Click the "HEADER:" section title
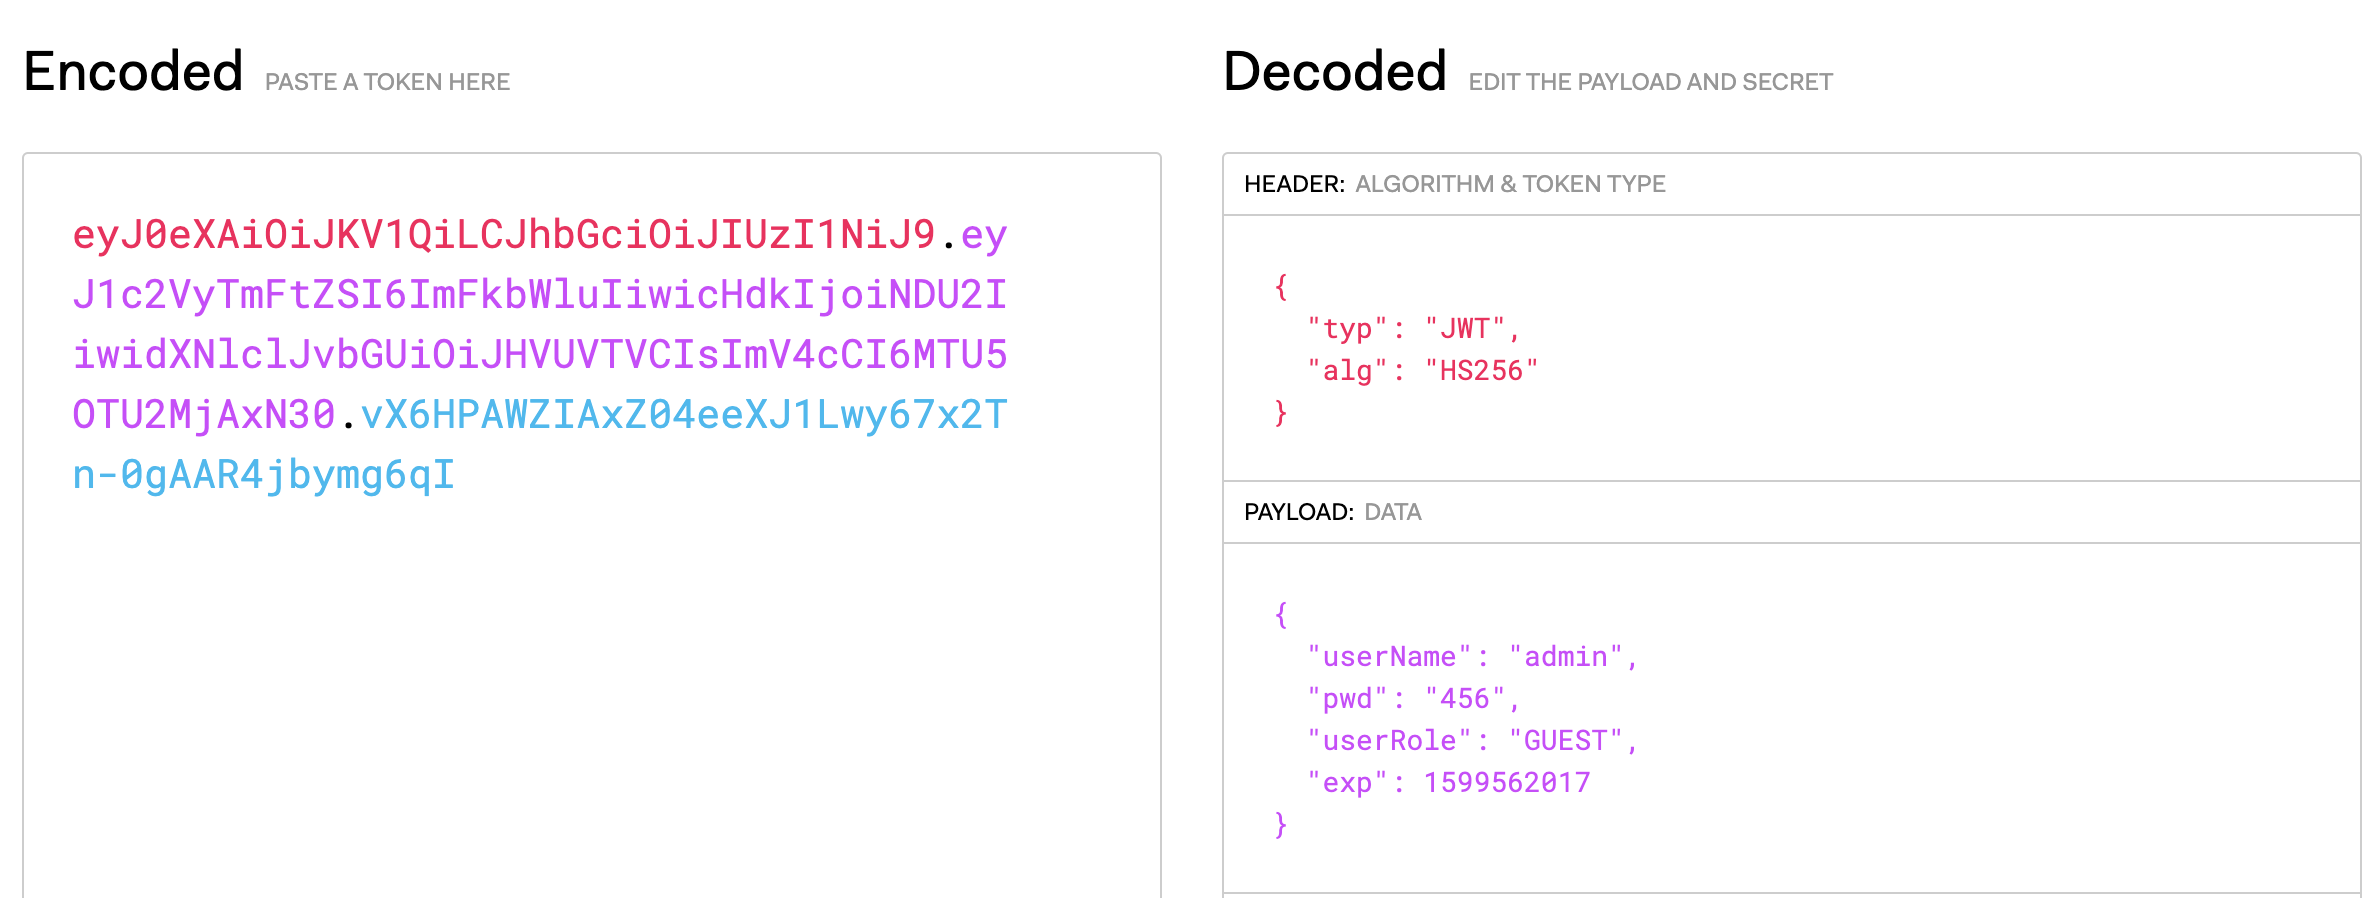The image size is (2364, 898). pyautogui.click(x=1294, y=184)
